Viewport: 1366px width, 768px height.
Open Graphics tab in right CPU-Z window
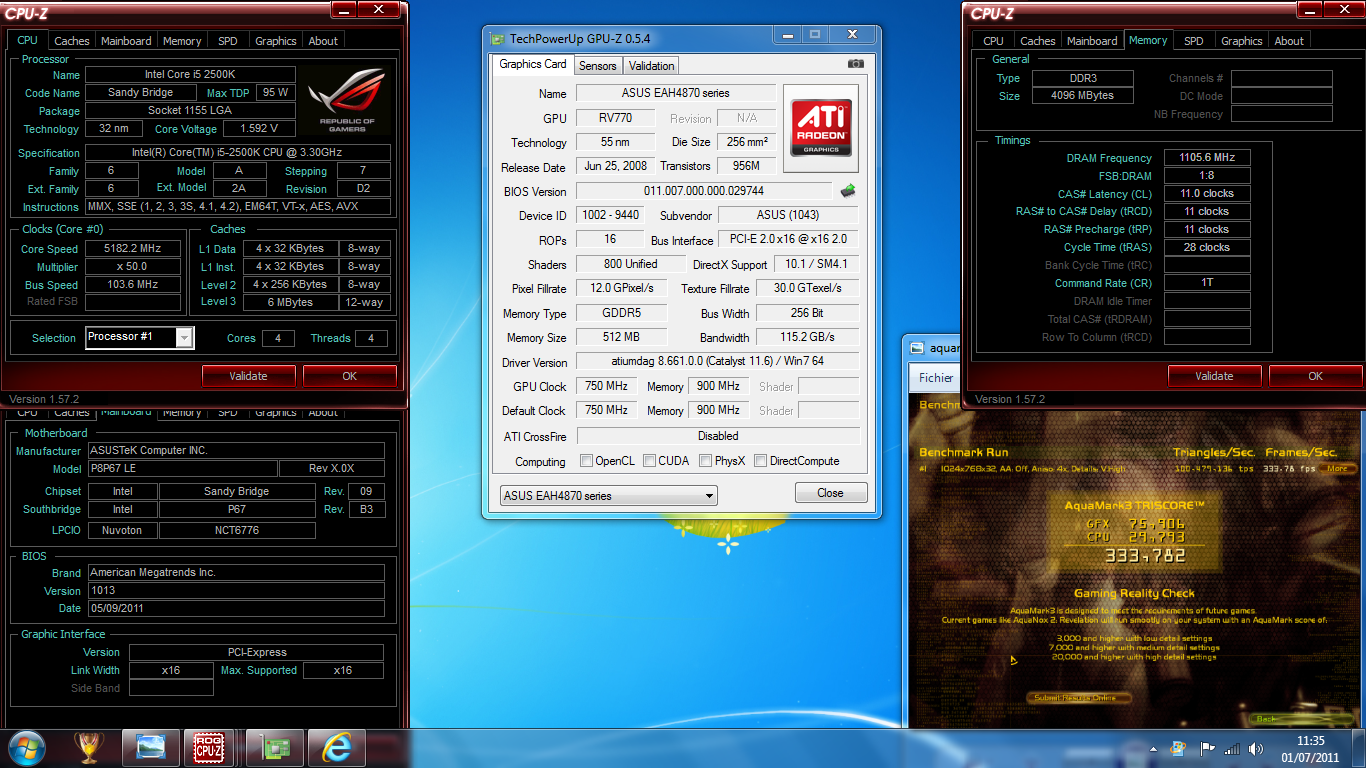(1242, 41)
